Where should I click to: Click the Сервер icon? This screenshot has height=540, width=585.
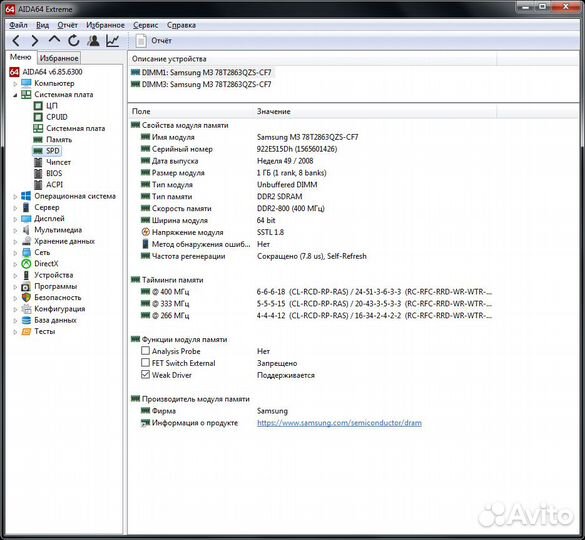(x=26, y=207)
